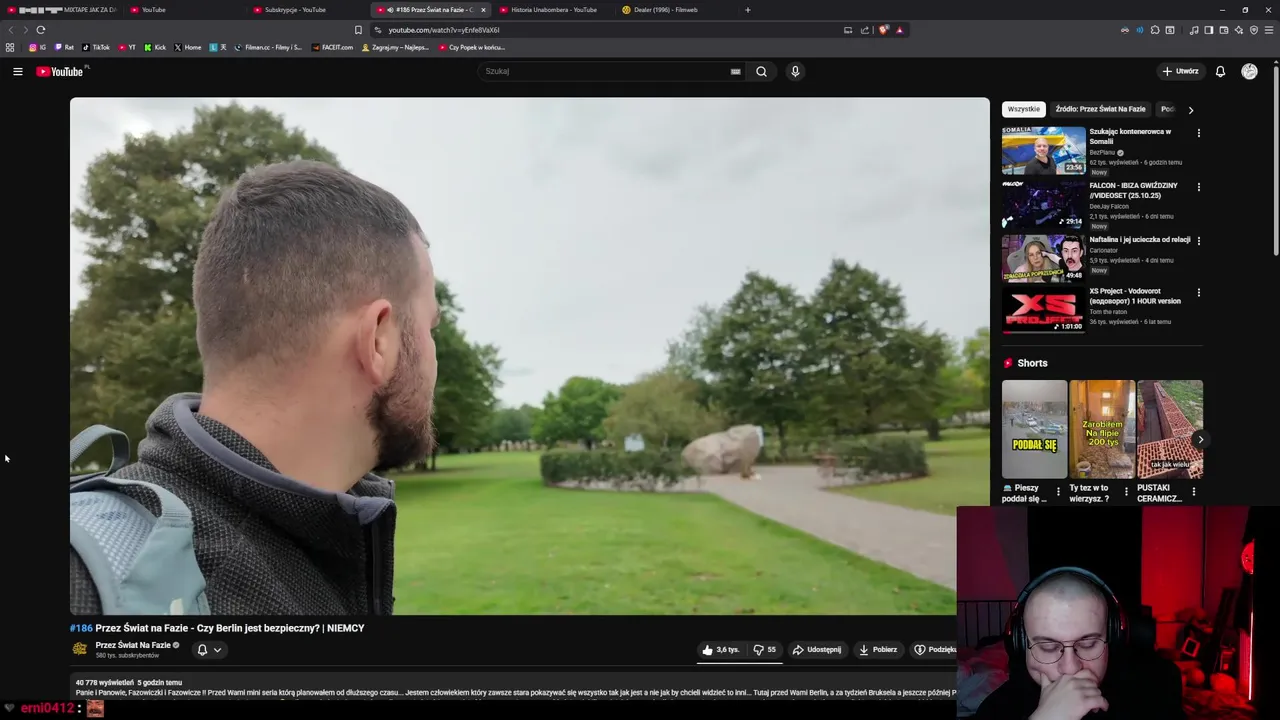Select the Wszystkie filter chip

[1023, 109]
